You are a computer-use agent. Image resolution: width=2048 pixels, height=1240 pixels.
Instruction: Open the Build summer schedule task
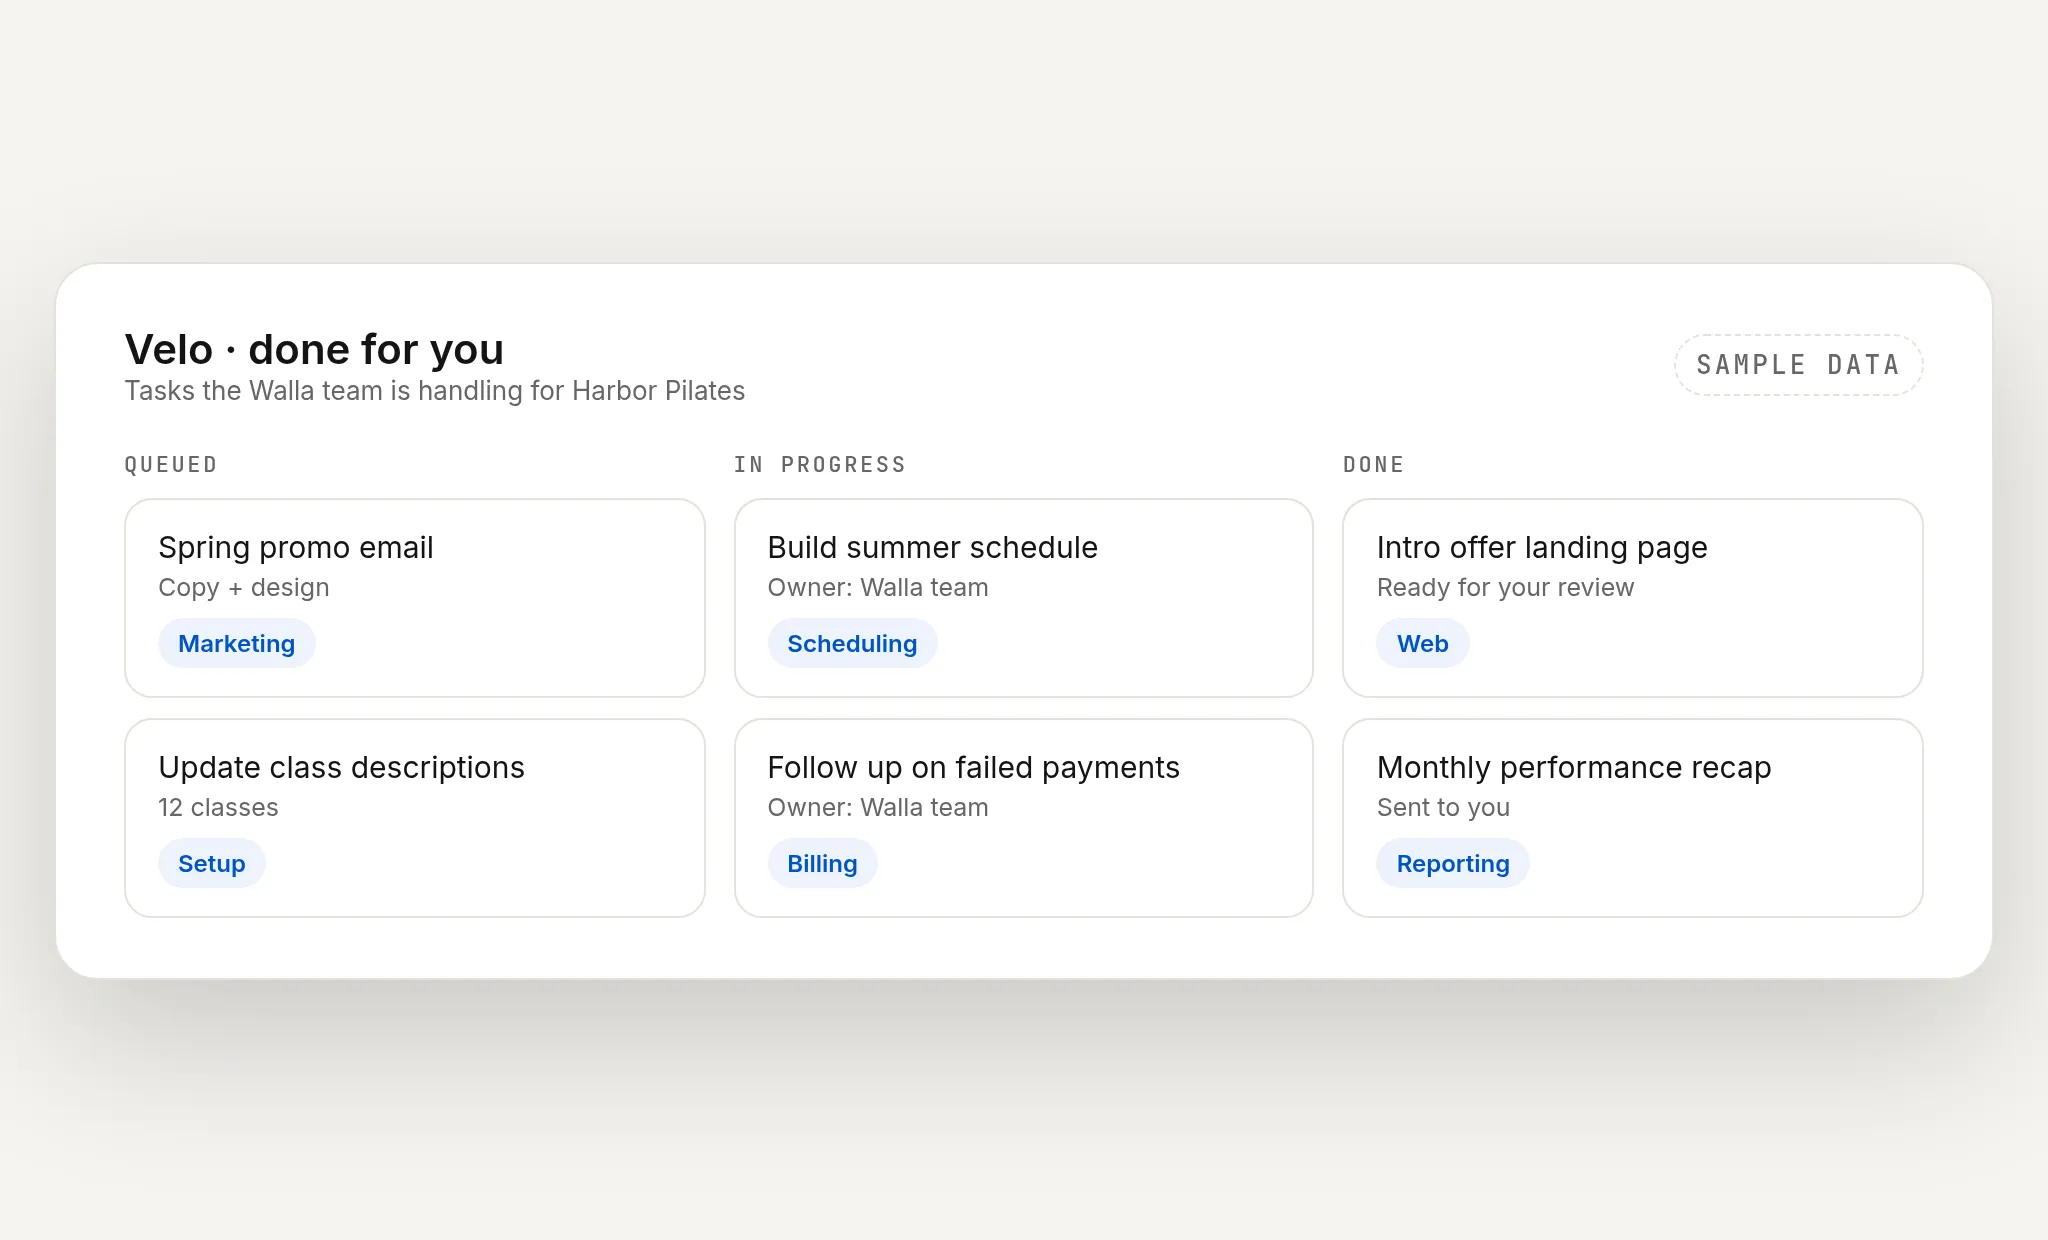point(1024,598)
